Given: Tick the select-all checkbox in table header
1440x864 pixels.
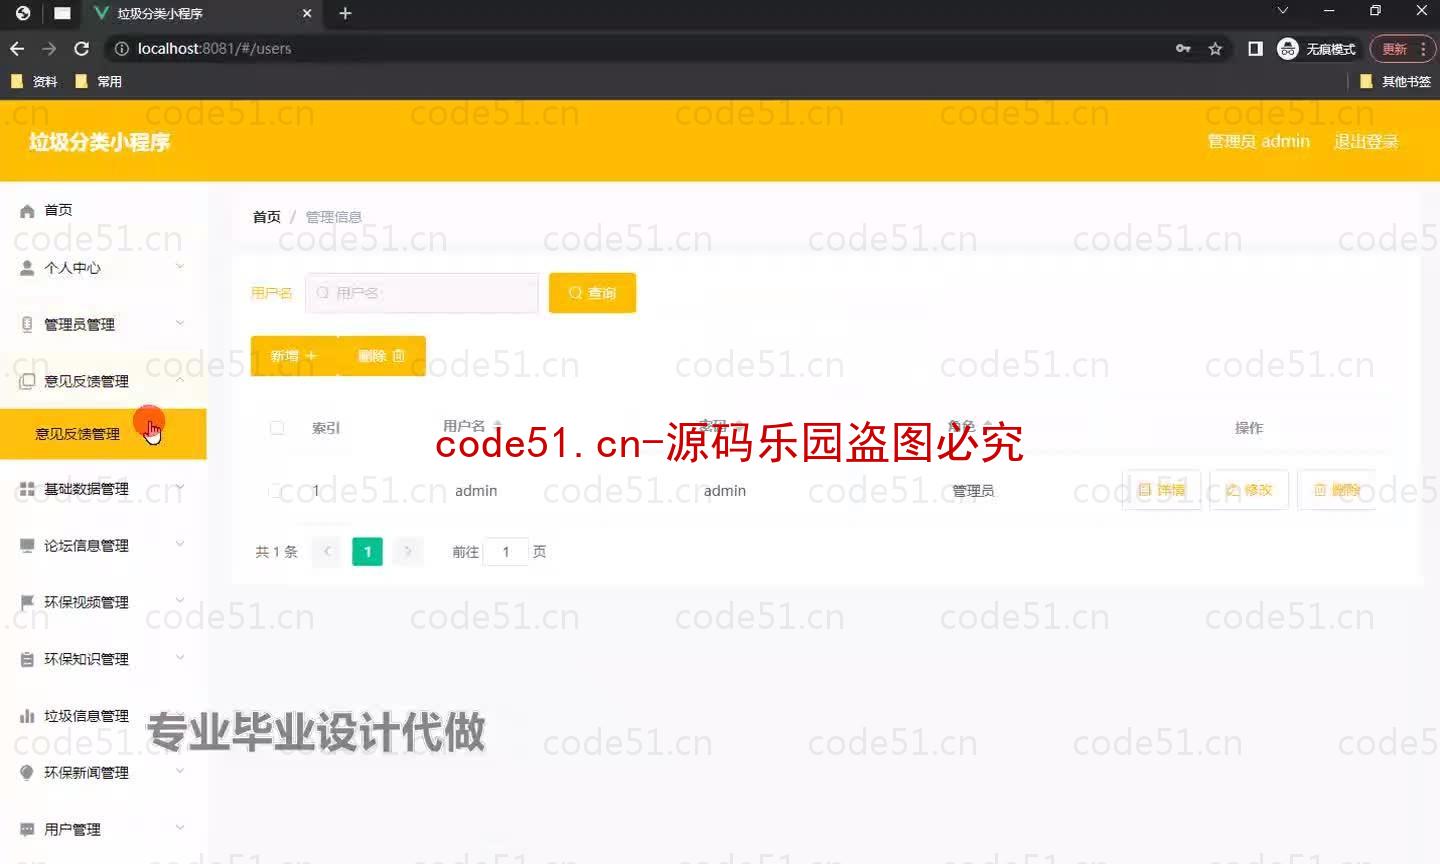Looking at the screenshot, I should (x=277, y=428).
